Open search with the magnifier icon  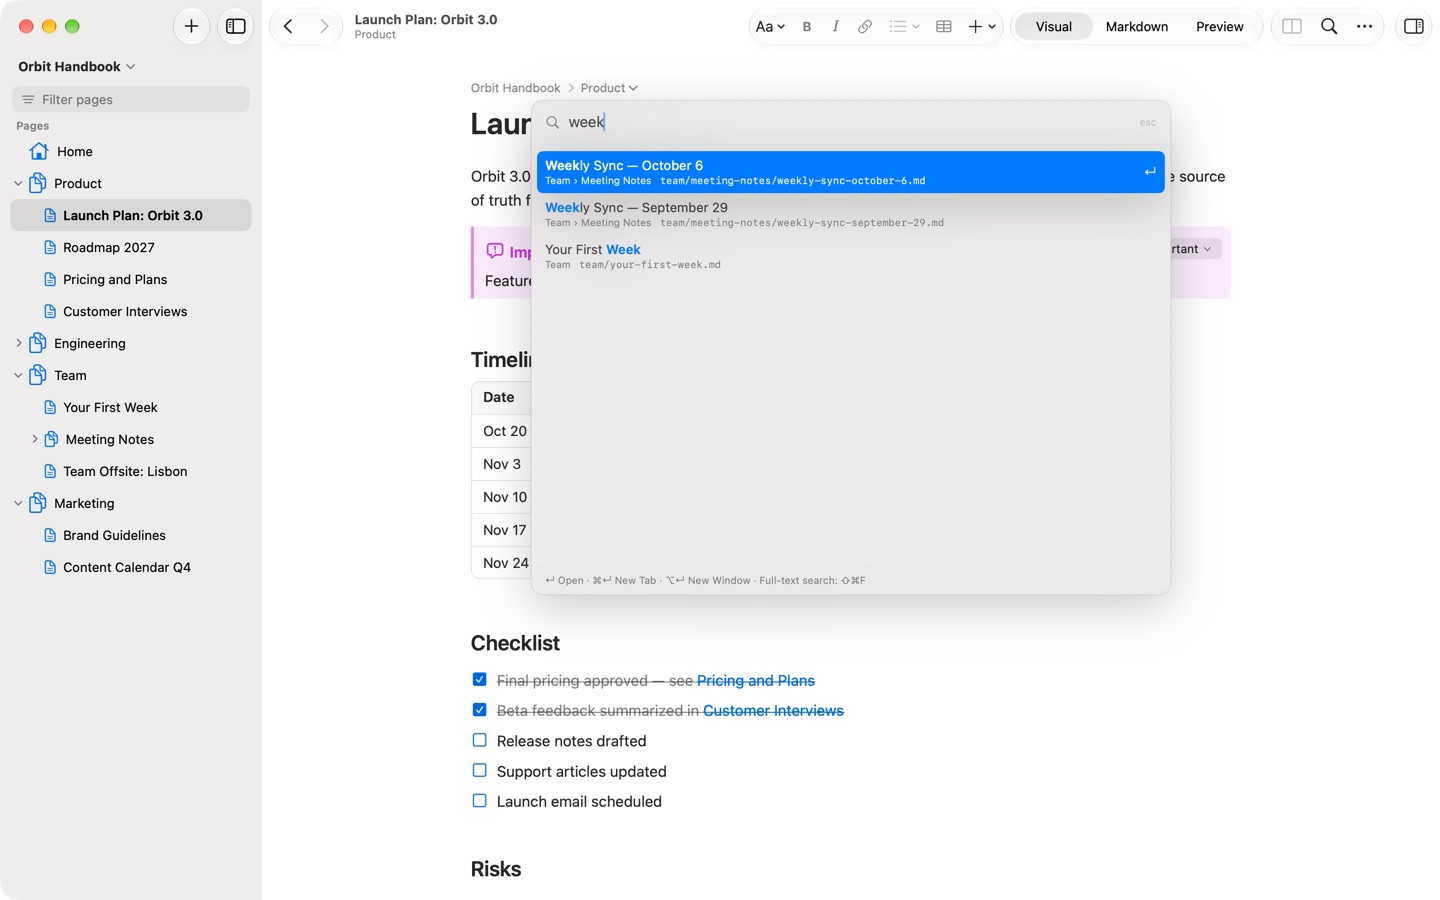click(1329, 26)
